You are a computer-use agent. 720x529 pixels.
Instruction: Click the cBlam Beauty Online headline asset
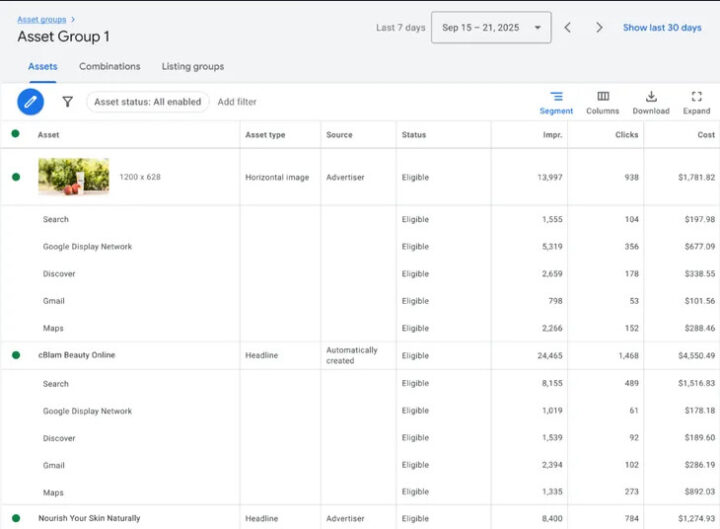click(77, 355)
